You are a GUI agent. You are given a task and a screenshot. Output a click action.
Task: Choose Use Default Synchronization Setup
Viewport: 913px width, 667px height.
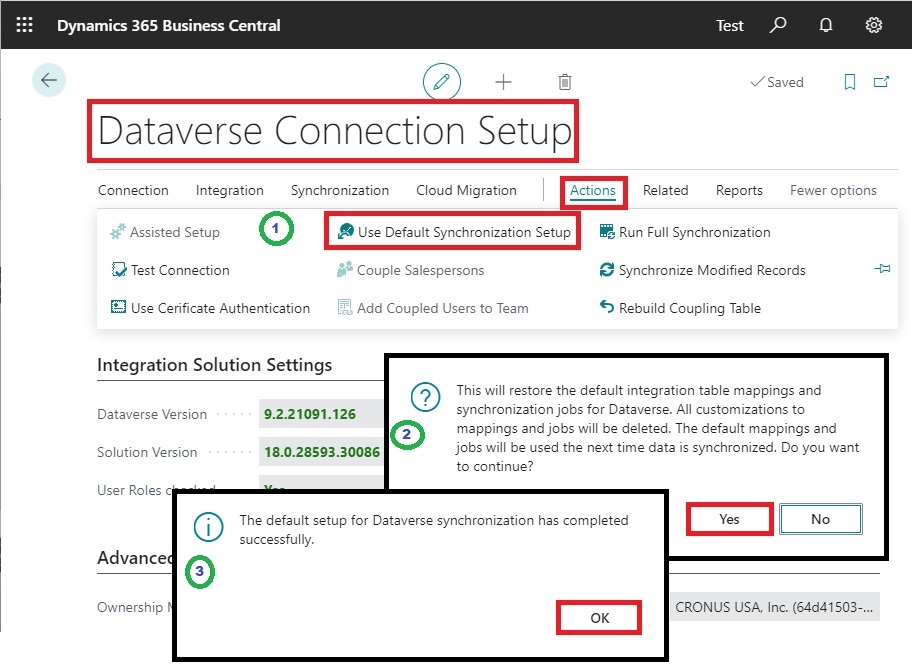454,232
